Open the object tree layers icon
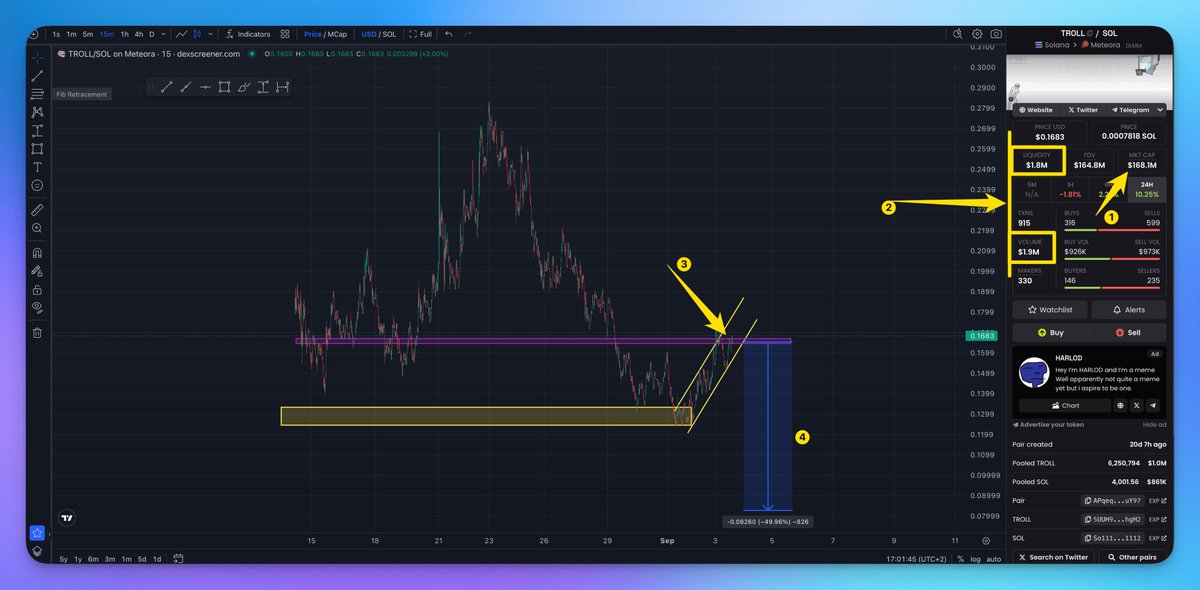The image size is (1200, 590). click(37, 550)
